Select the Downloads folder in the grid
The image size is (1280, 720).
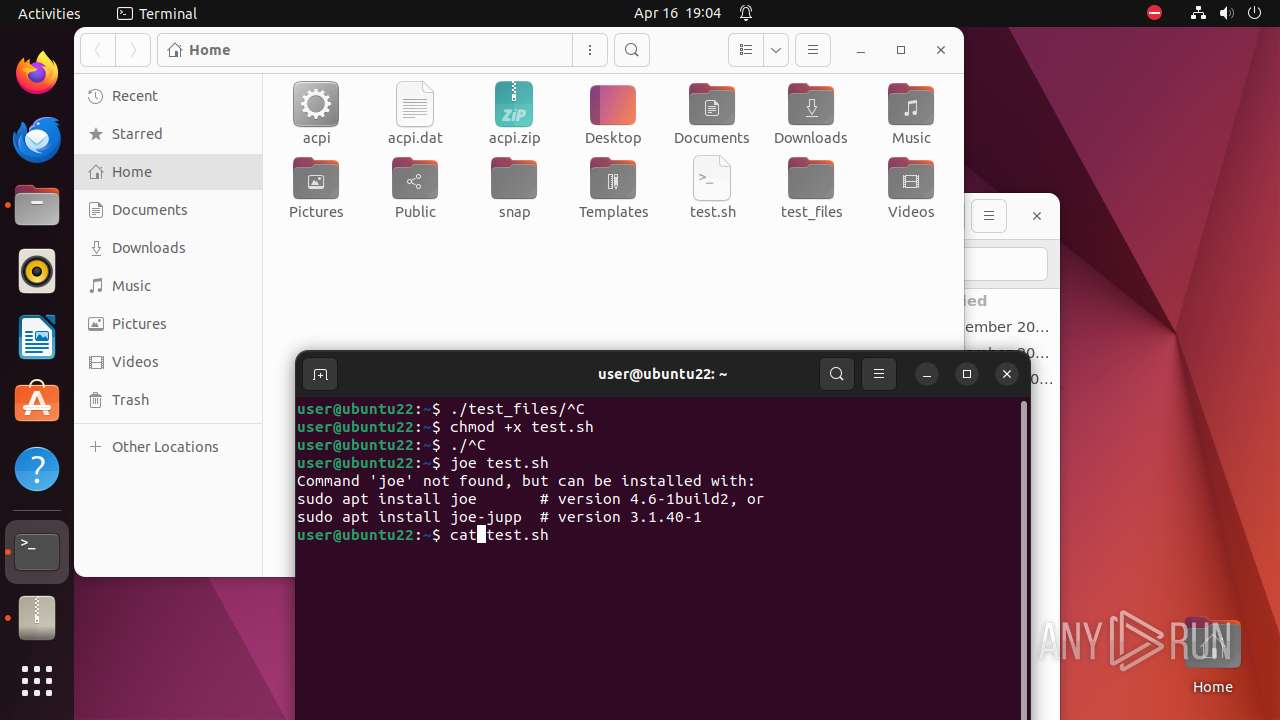coord(811,114)
